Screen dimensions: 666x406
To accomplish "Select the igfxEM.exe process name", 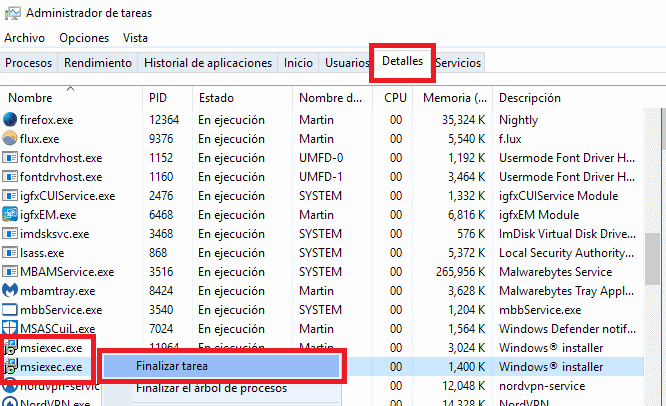I will click(48, 215).
